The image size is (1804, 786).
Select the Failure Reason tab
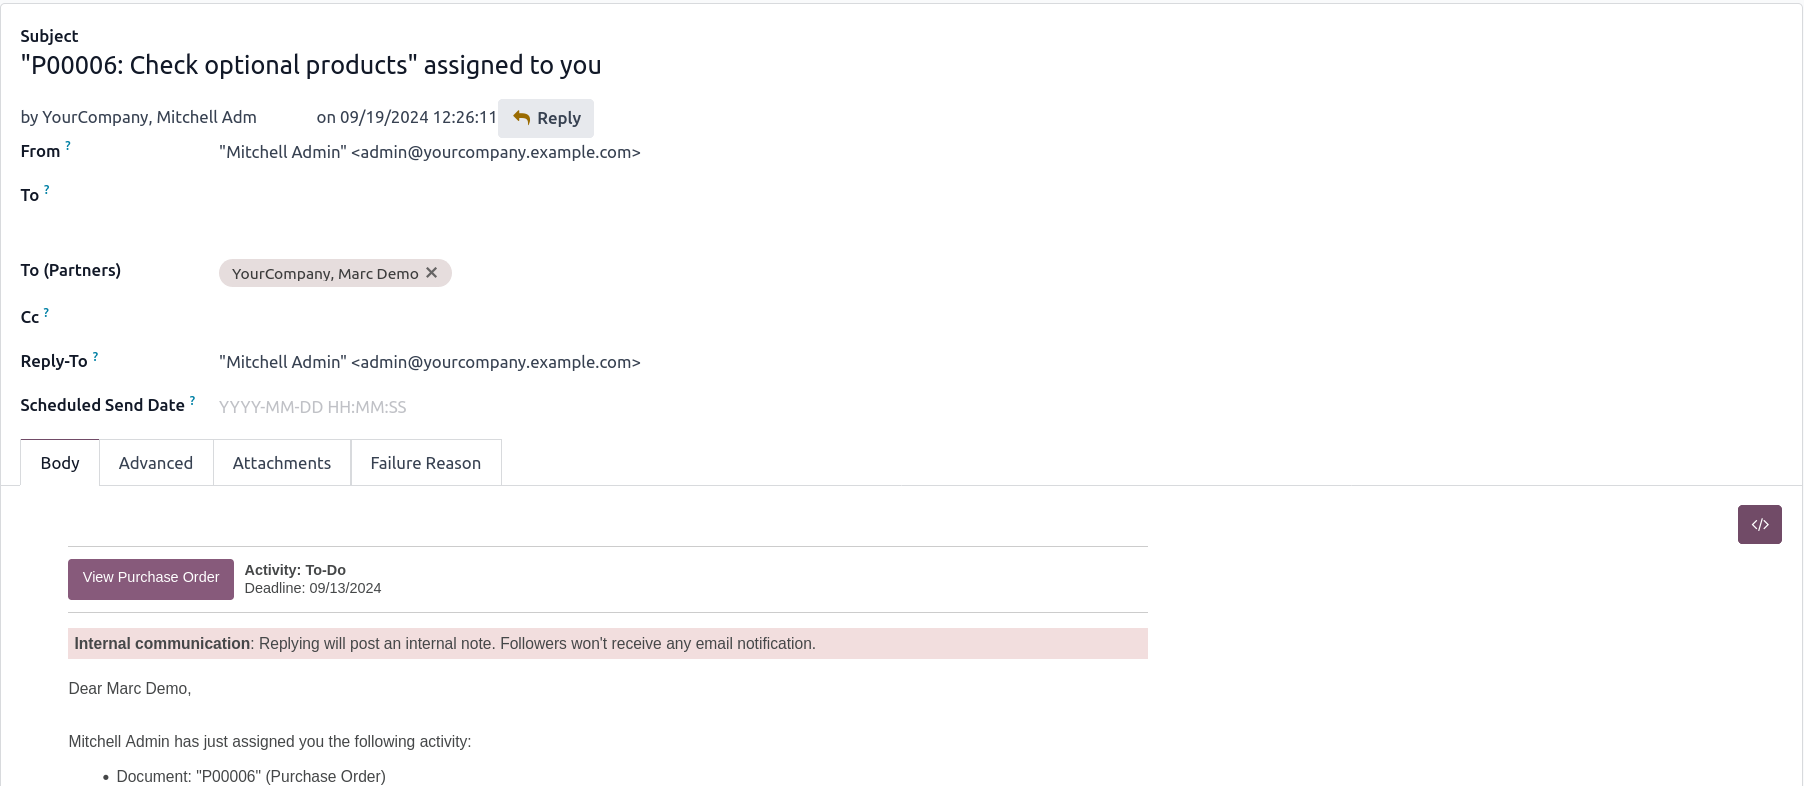click(x=426, y=463)
